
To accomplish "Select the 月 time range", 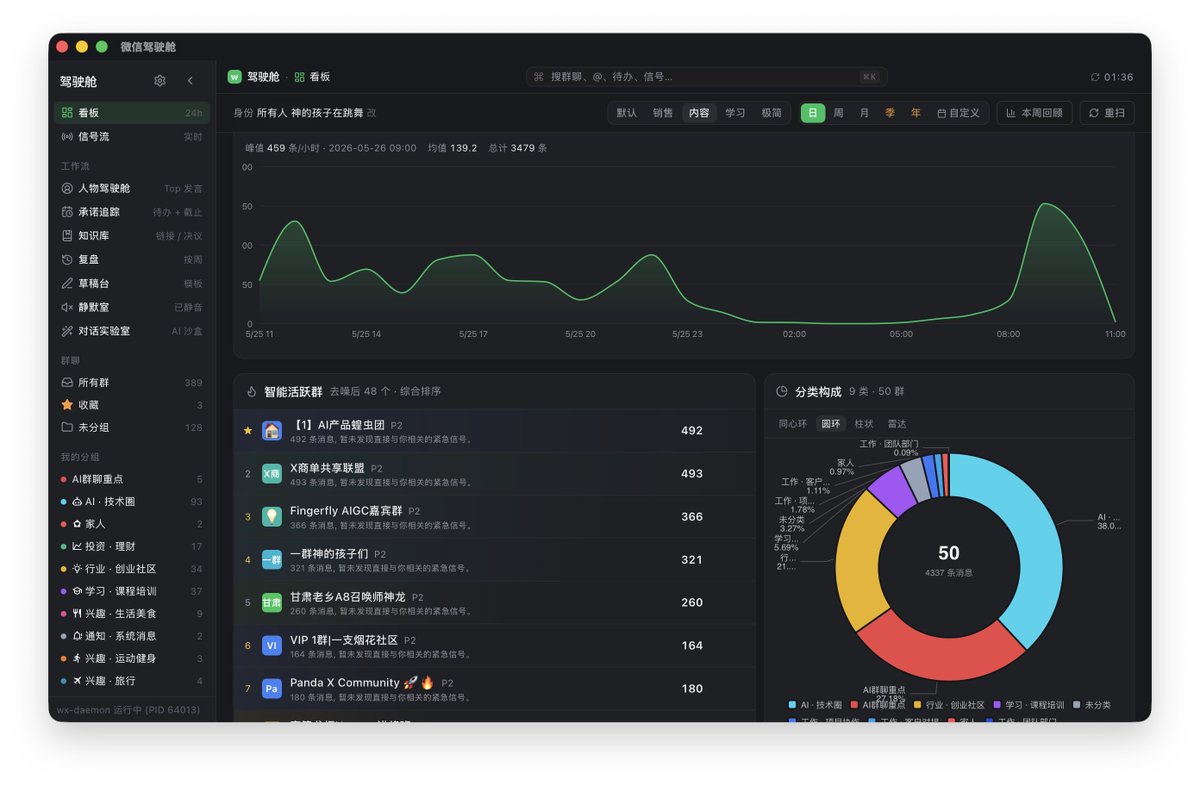I will click(x=864, y=113).
